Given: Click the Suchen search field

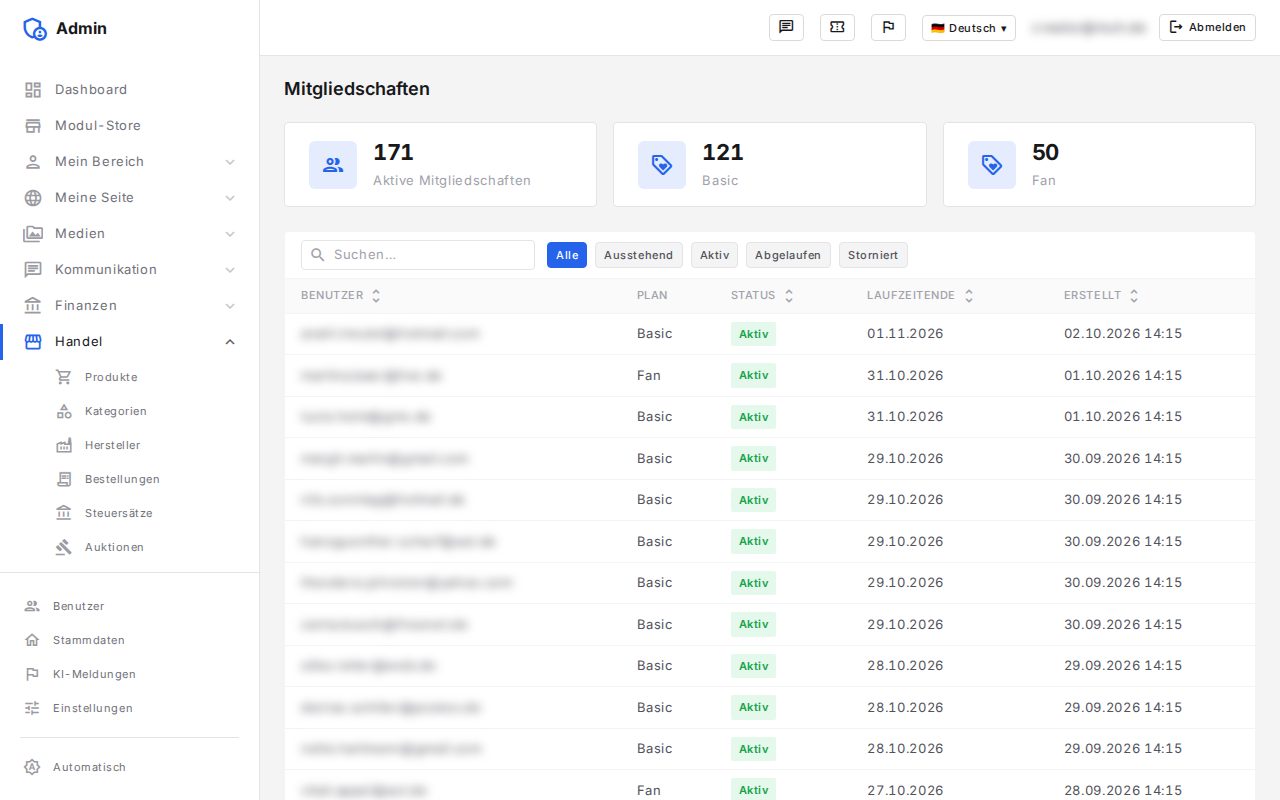Looking at the screenshot, I should (418, 255).
